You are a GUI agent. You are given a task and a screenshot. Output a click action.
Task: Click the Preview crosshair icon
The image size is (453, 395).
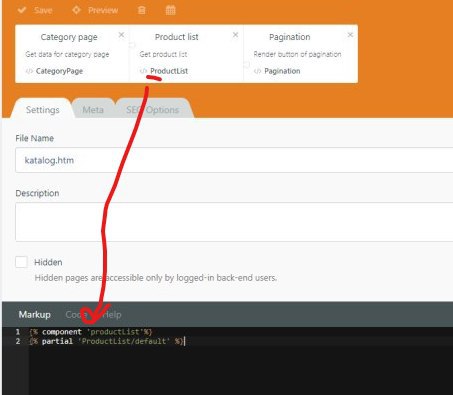tap(76, 10)
